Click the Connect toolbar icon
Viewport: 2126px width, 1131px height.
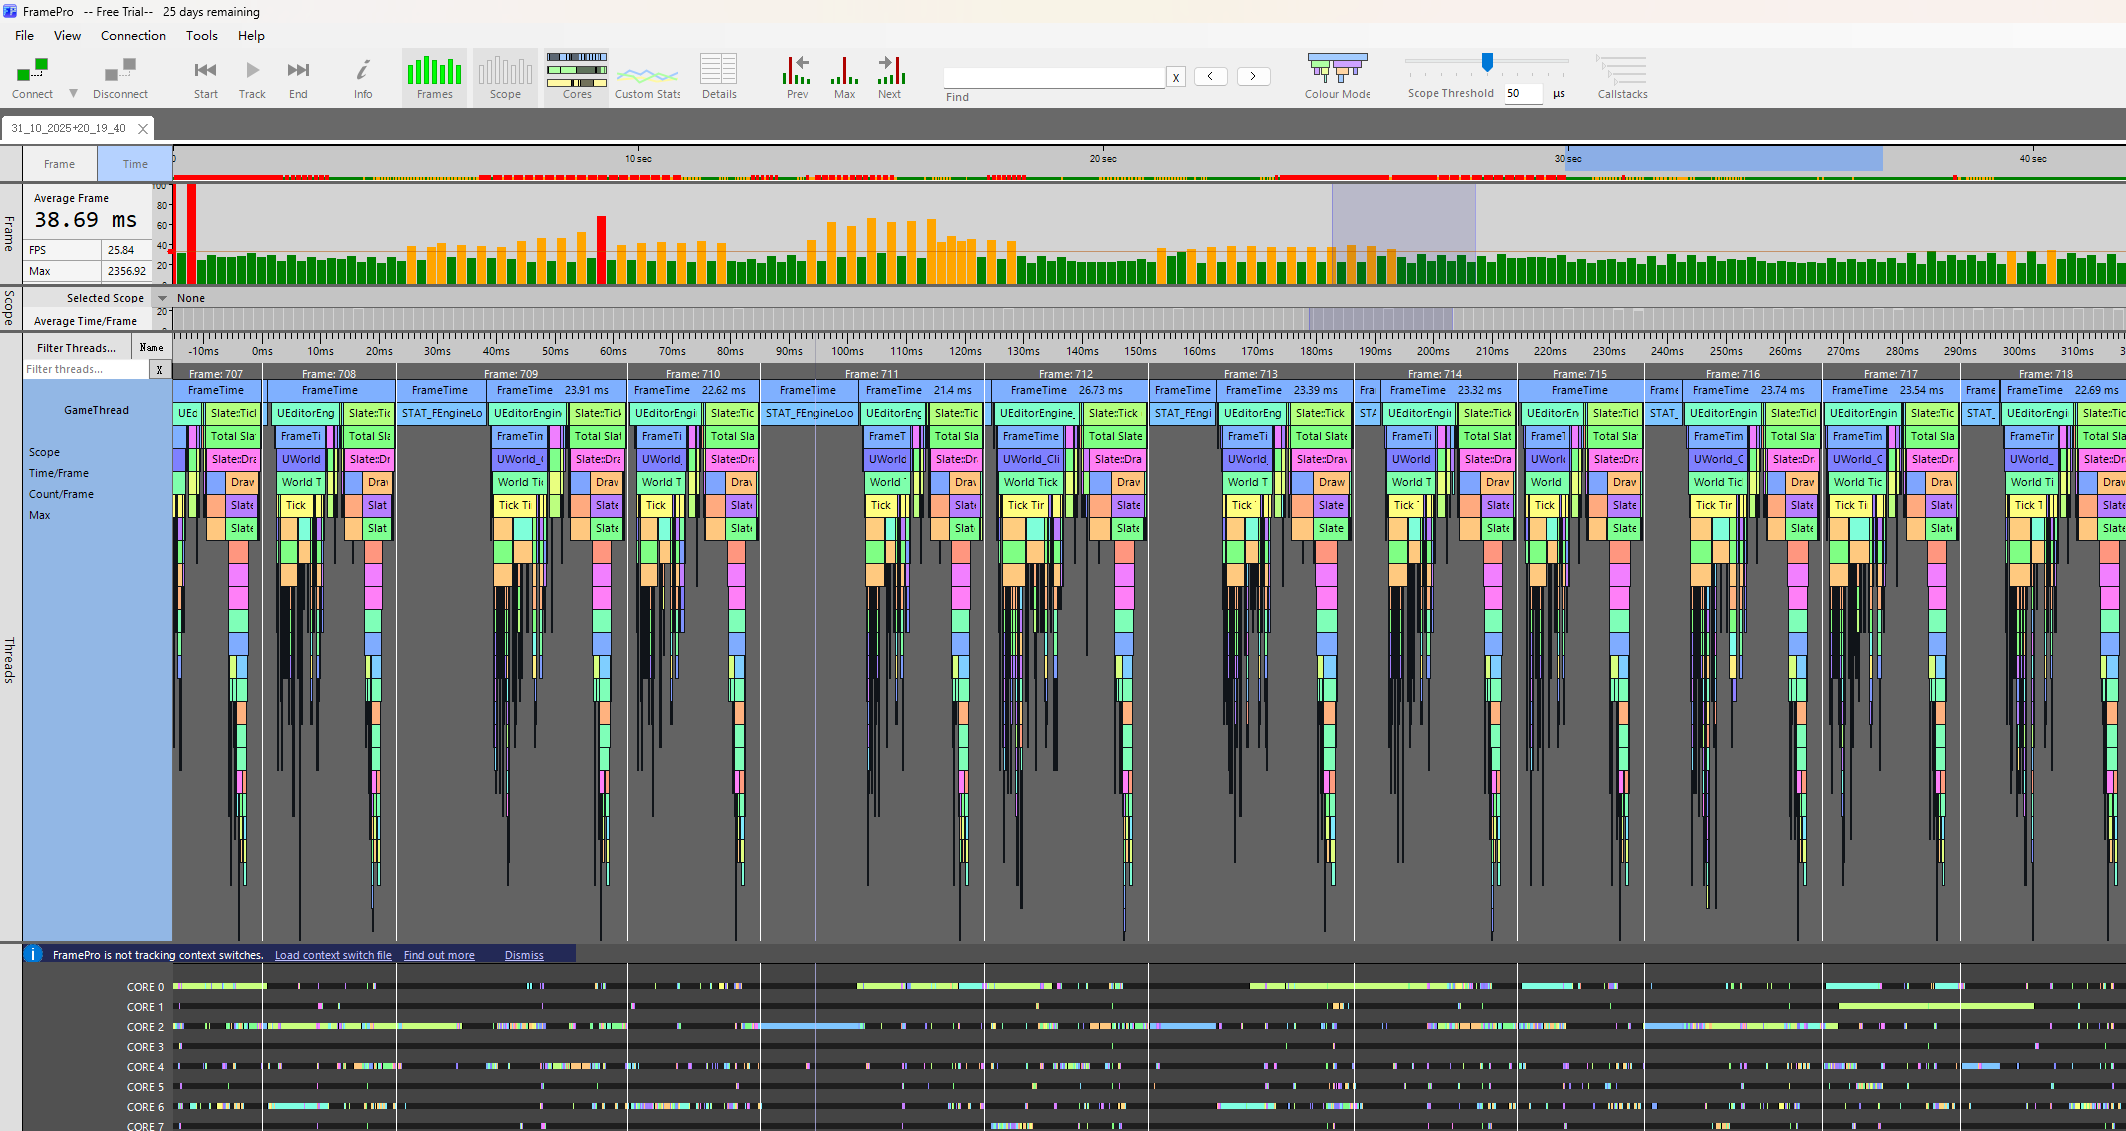coord(32,71)
